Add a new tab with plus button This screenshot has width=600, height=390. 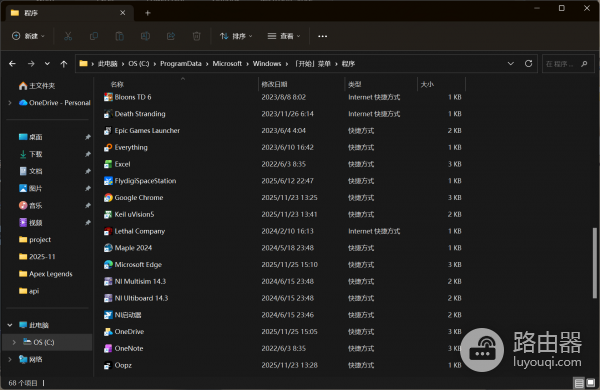pos(147,13)
